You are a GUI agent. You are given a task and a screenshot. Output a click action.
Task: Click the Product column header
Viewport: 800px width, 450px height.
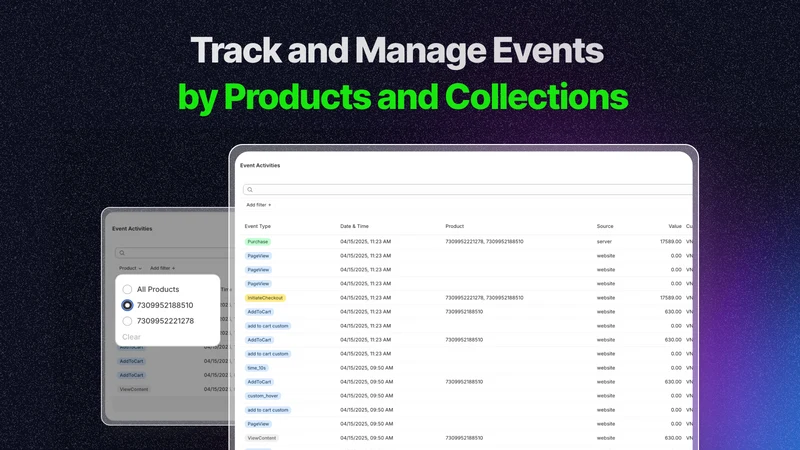[x=455, y=226]
